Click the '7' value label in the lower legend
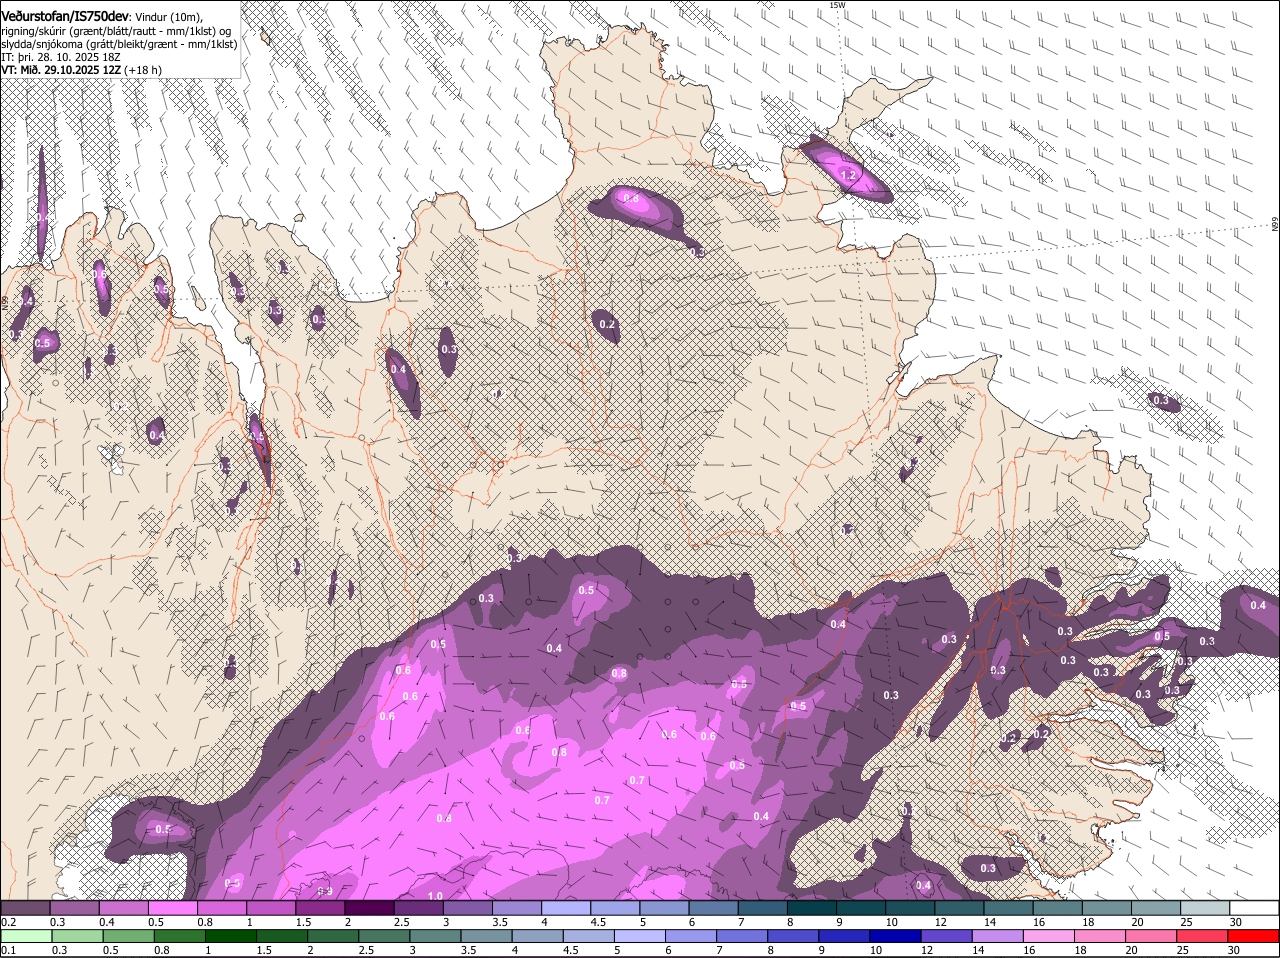Image resolution: width=1280 pixels, height=958 pixels. tap(719, 950)
